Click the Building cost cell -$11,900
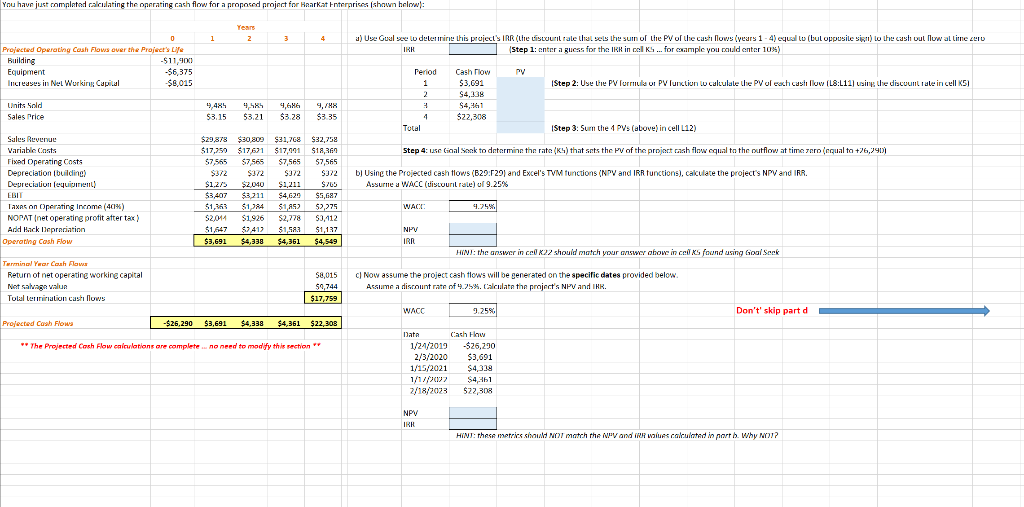1024x507 pixels. coord(173,60)
